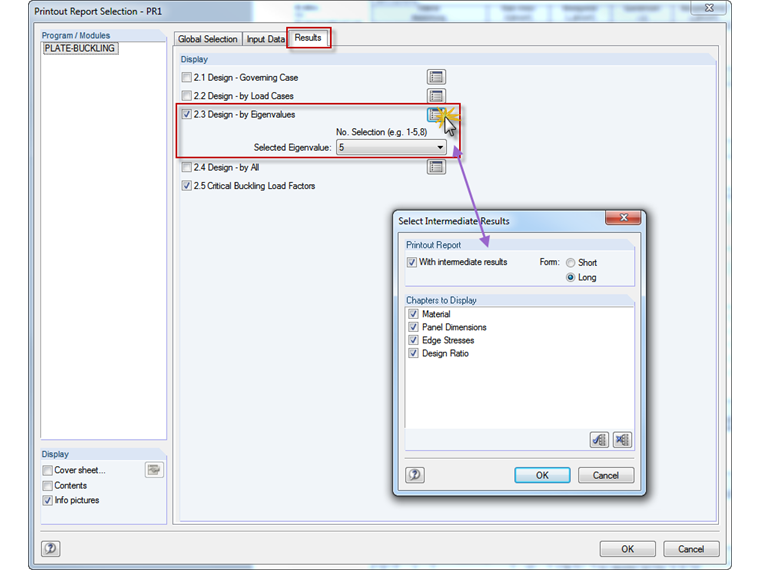Uncheck 2.5 Critical Buckling Load Factors
This screenshot has width=760, height=570.
pos(187,186)
